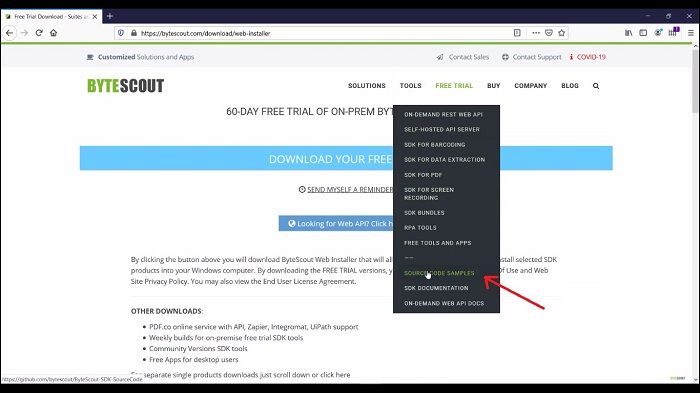
Task: Open Weekly builds for on-premise link
Action: click(226, 338)
